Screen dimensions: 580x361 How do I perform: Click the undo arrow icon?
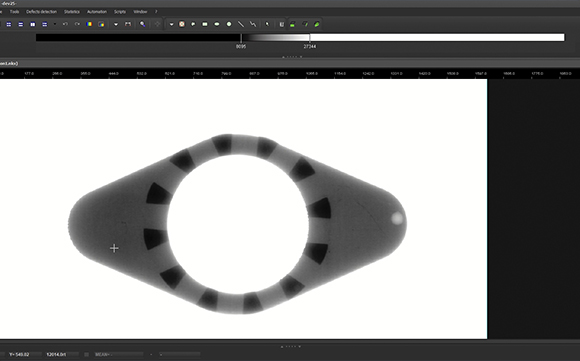(65, 24)
